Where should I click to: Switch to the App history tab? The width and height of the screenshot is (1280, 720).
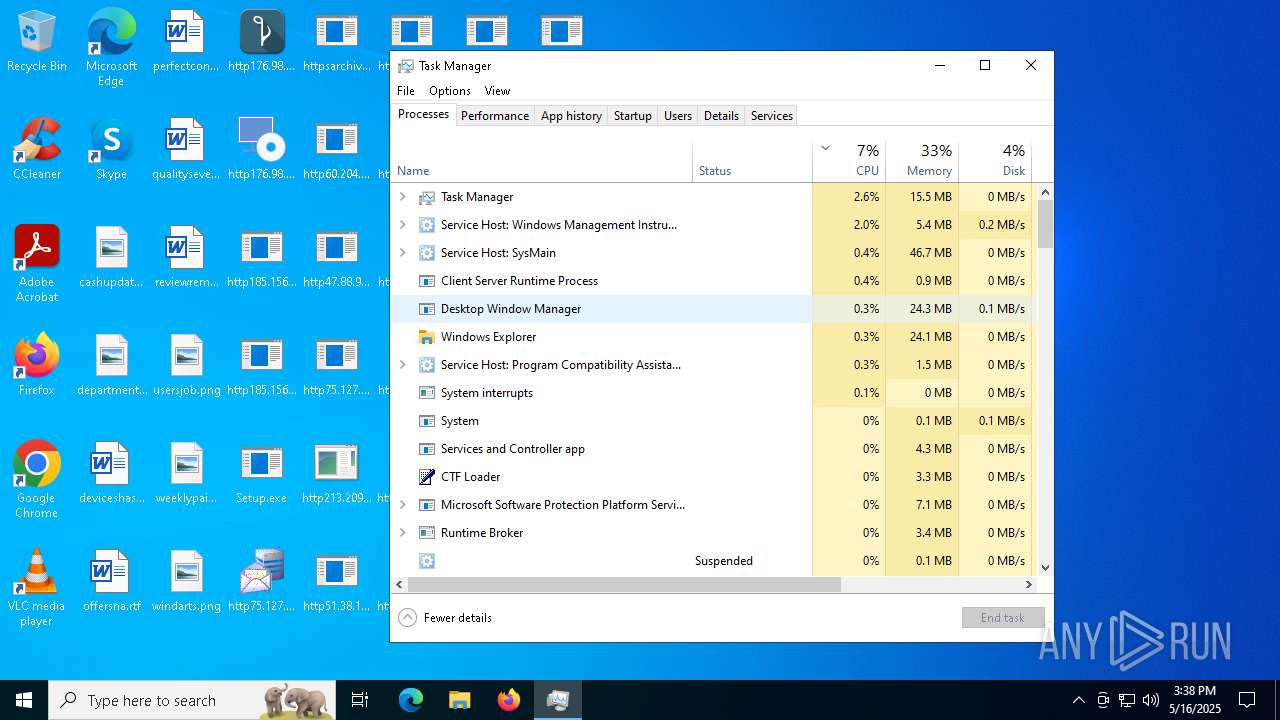click(x=571, y=116)
